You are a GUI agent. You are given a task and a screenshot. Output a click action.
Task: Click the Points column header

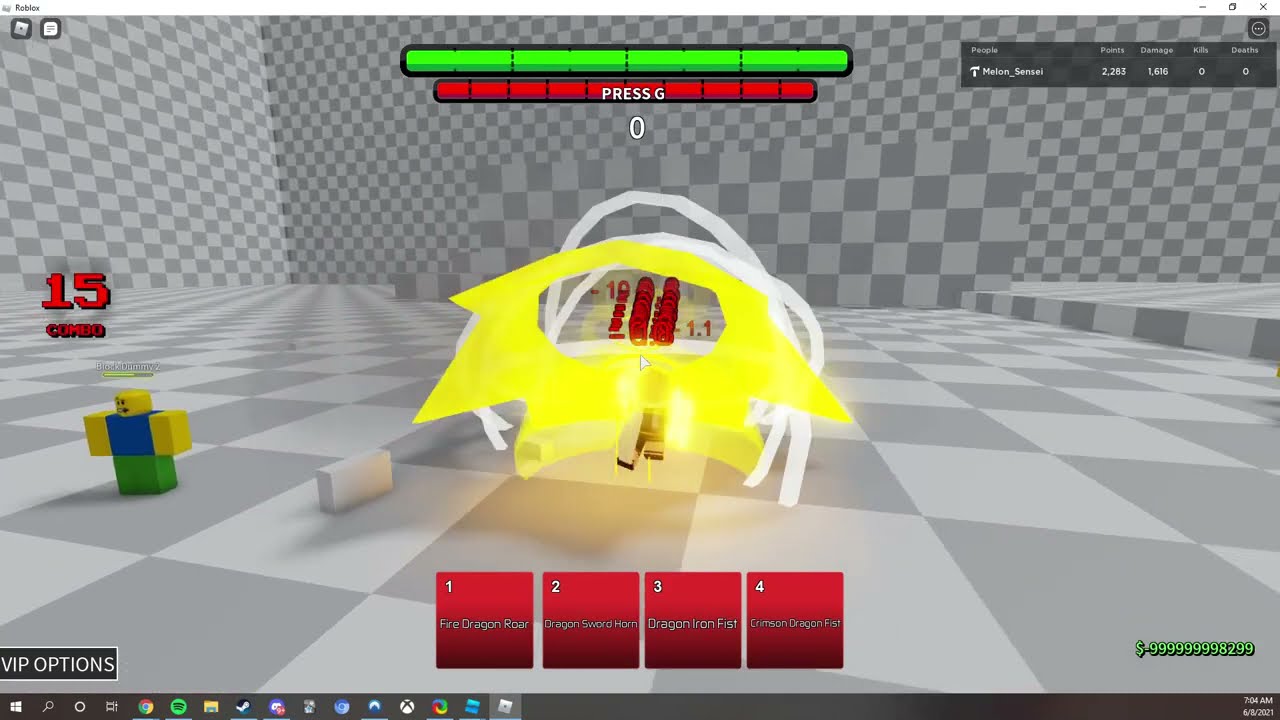1112,50
